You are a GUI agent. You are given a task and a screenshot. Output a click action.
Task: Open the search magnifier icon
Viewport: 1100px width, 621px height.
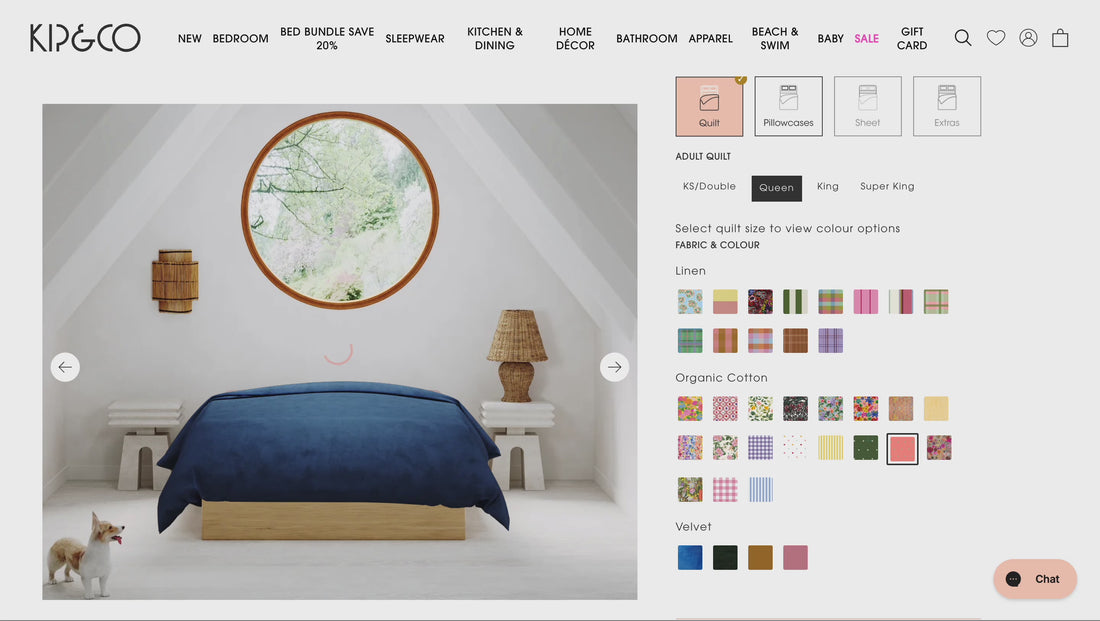[x=962, y=38]
